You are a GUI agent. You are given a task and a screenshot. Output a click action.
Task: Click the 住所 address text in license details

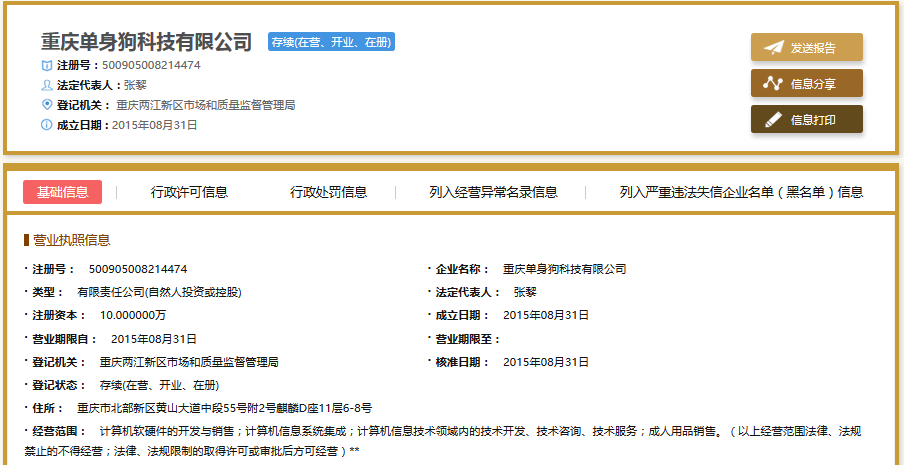(224, 408)
